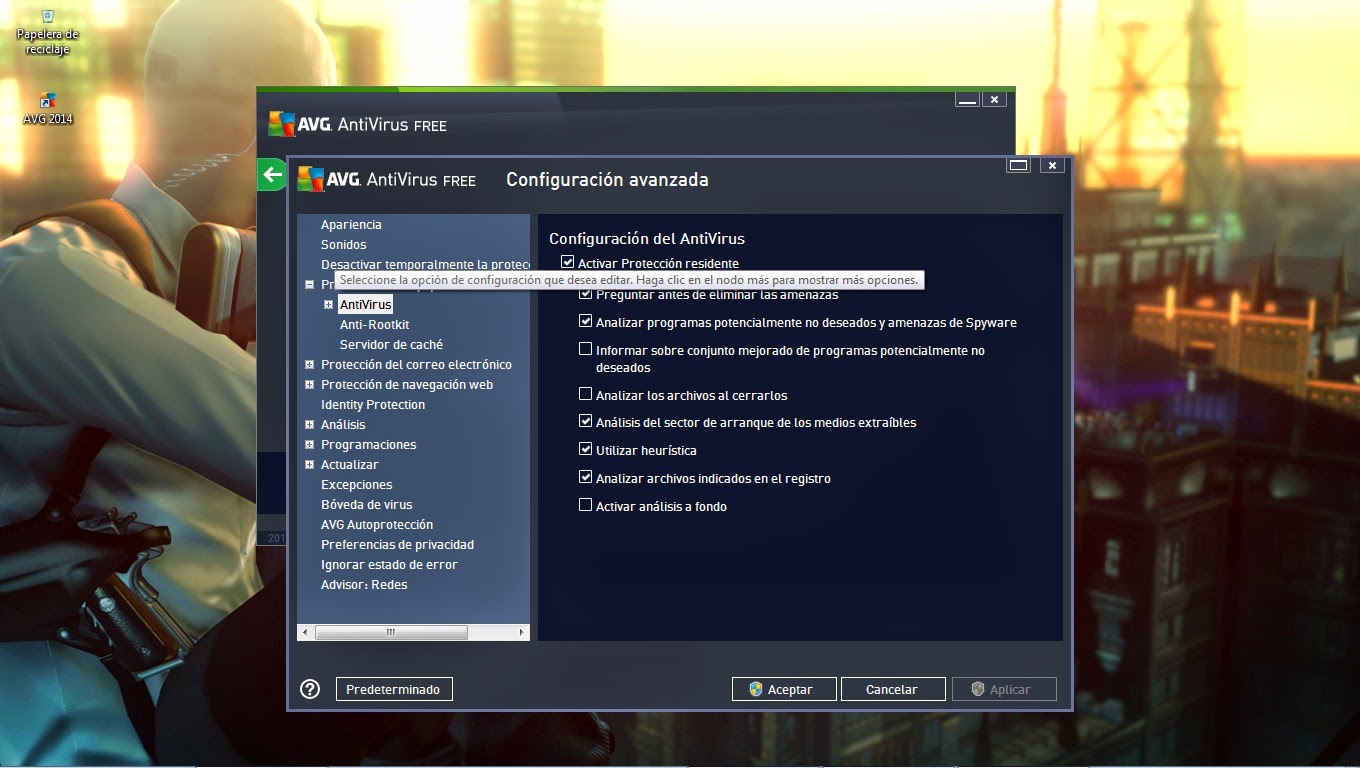This screenshot has height=768, width=1360.
Task: Click the tree panel horizontal scrollbar thumb
Action: (x=391, y=632)
